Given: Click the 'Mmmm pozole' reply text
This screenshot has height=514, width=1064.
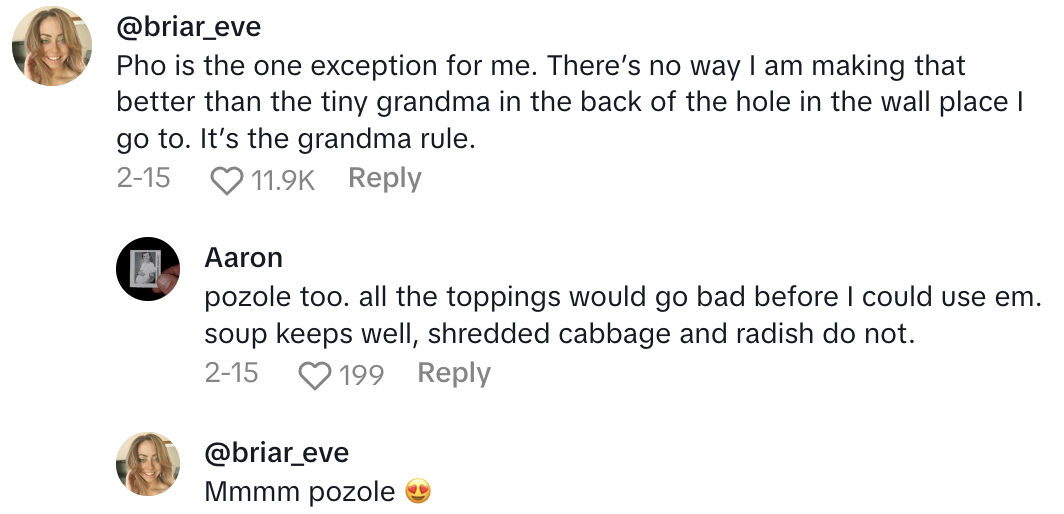Looking at the screenshot, I should (299, 492).
